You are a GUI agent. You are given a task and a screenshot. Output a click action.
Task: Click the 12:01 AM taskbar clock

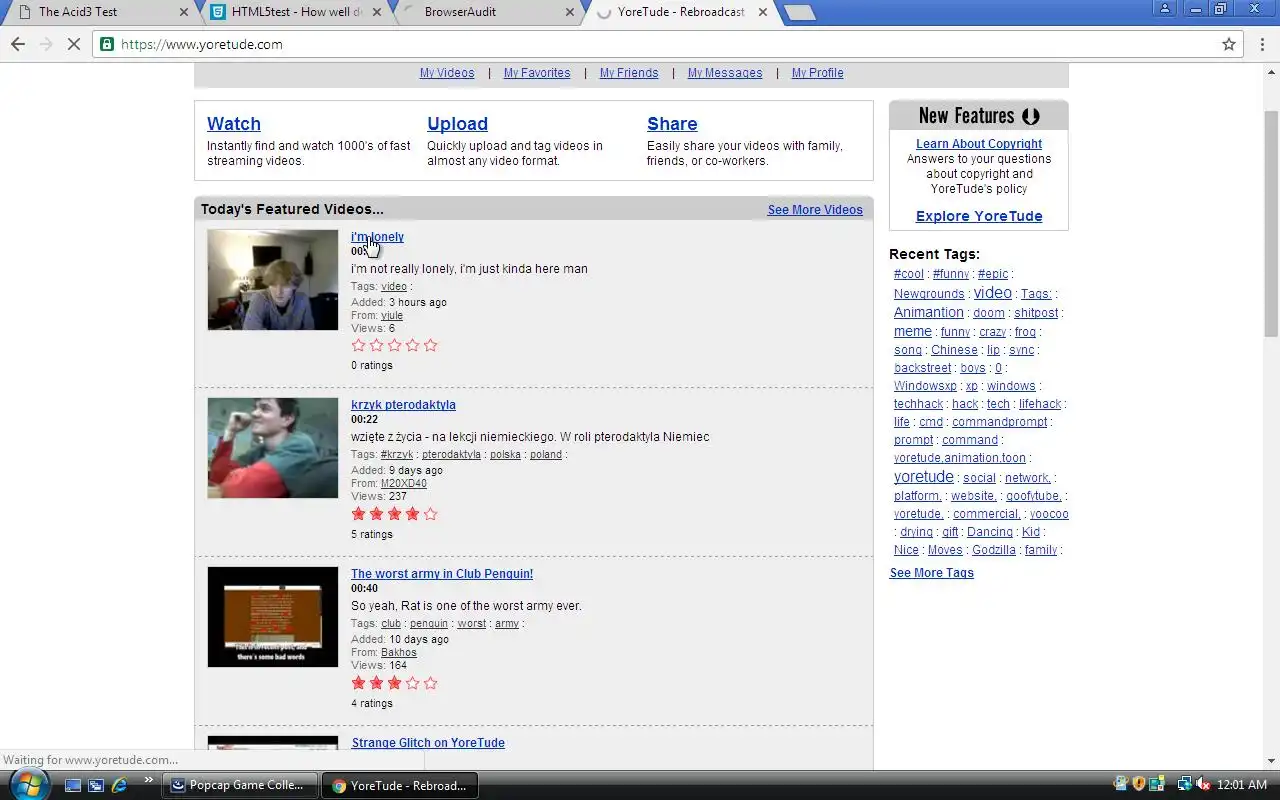tap(1244, 785)
